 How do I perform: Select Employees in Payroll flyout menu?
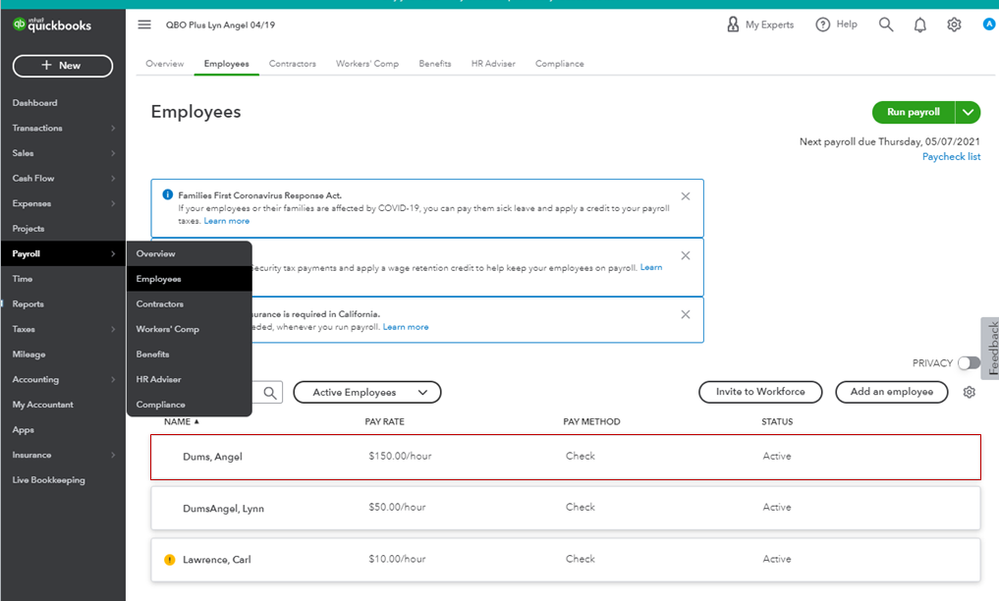pos(190,279)
